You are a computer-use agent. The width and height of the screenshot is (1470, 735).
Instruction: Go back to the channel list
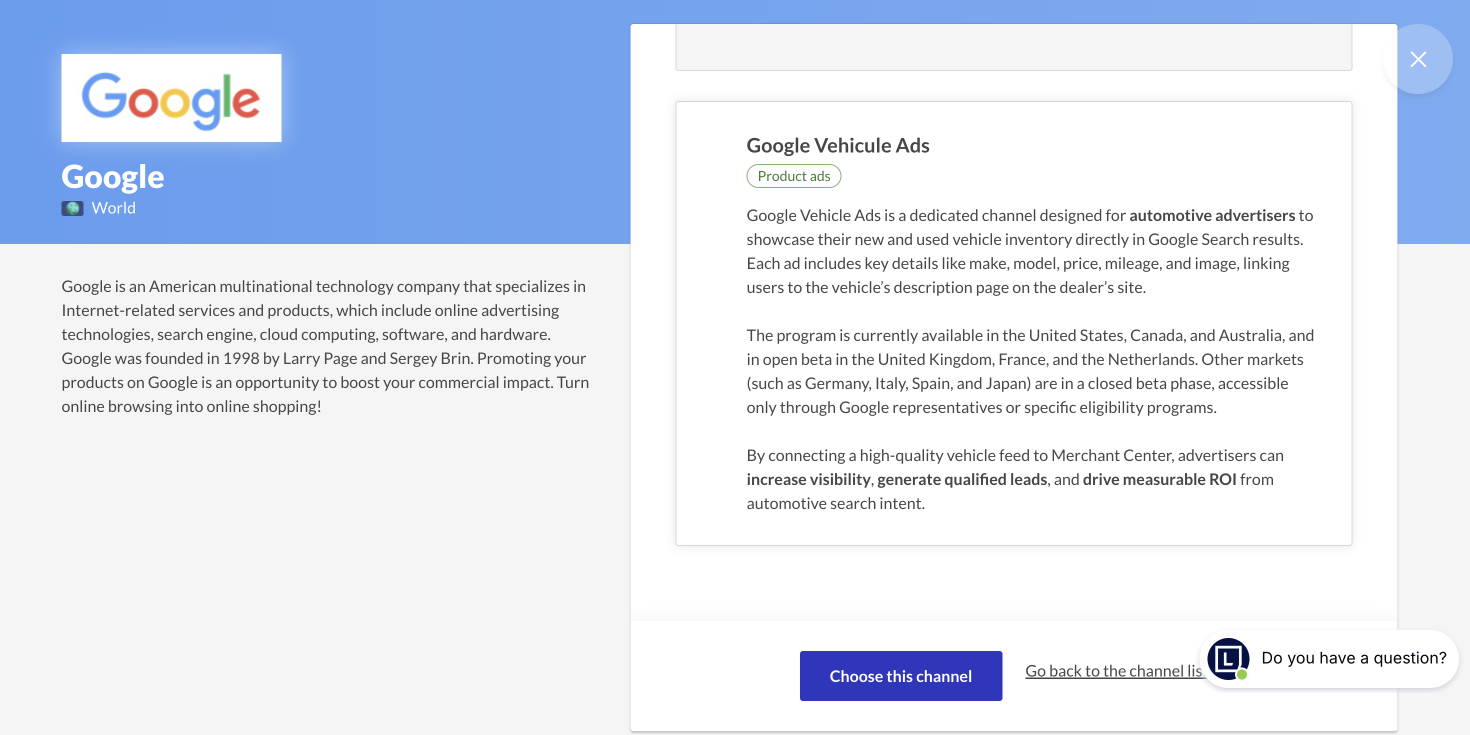(x=1113, y=671)
